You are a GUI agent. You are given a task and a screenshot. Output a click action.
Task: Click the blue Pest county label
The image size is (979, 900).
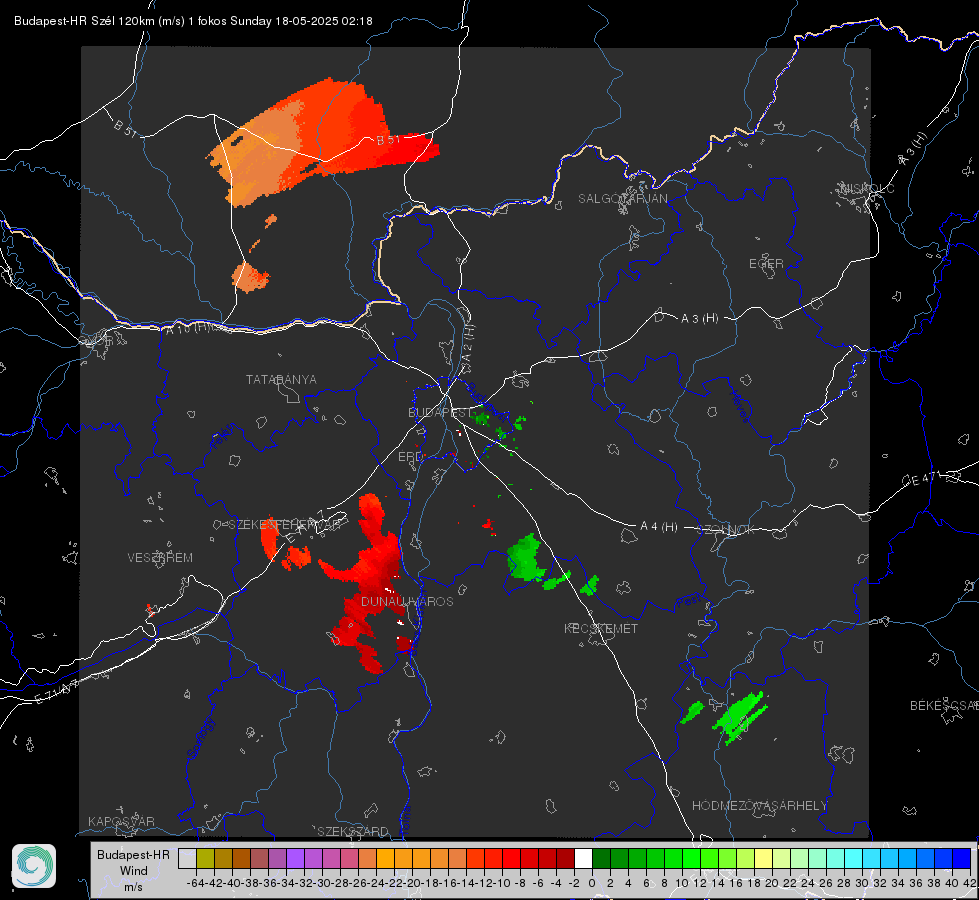[687, 603]
